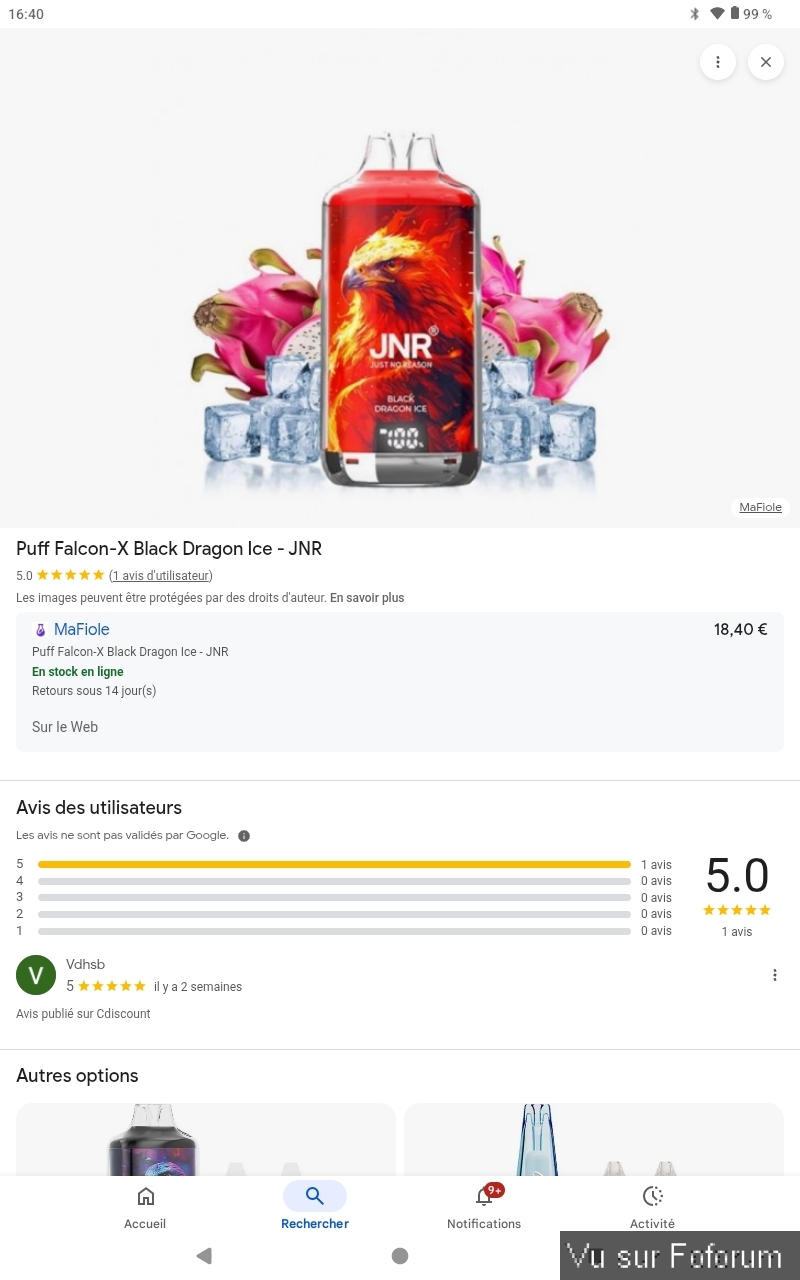The image size is (800, 1280).
Task: Tap the green V reviewer avatar
Action: [x=36, y=975]
